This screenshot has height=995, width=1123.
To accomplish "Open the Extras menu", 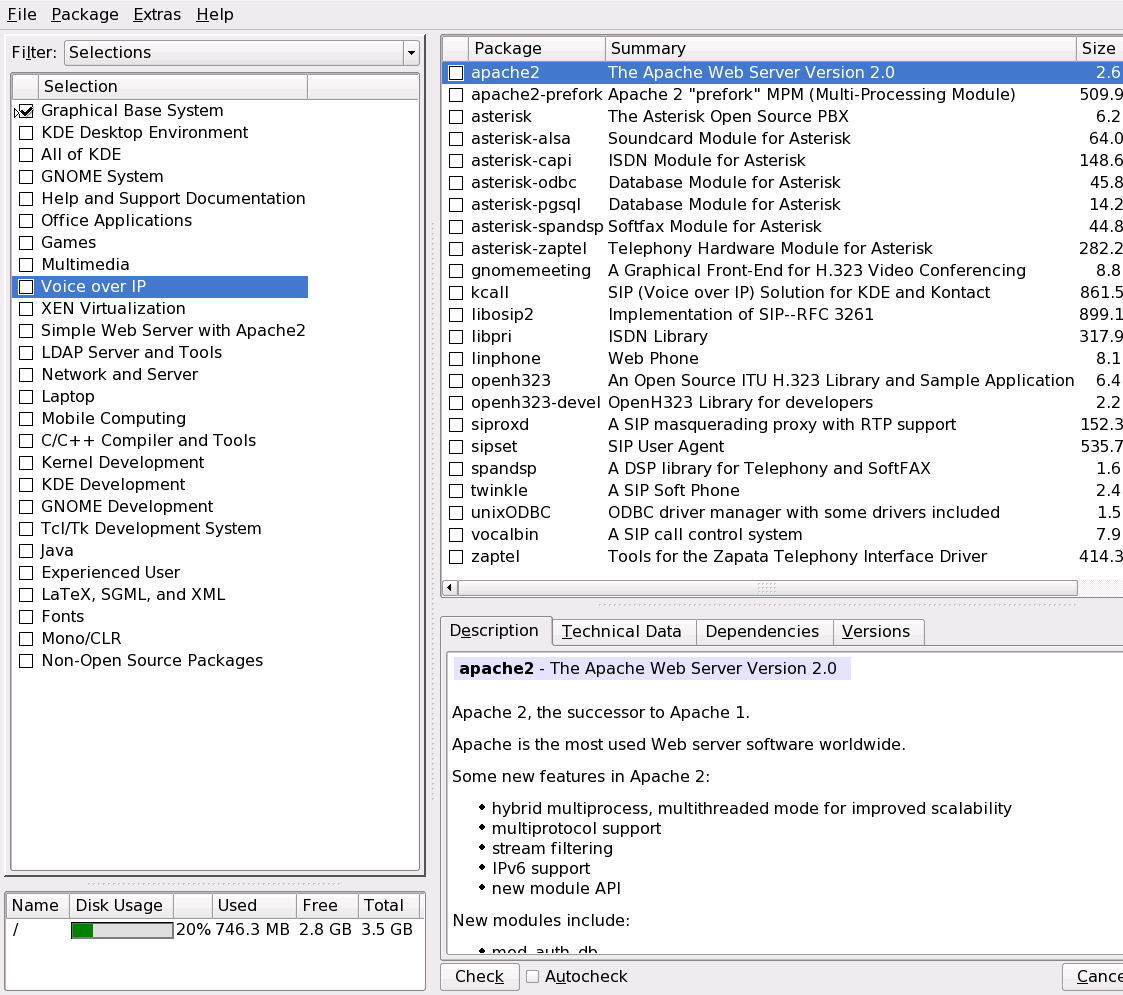I will tap(157, 14).
